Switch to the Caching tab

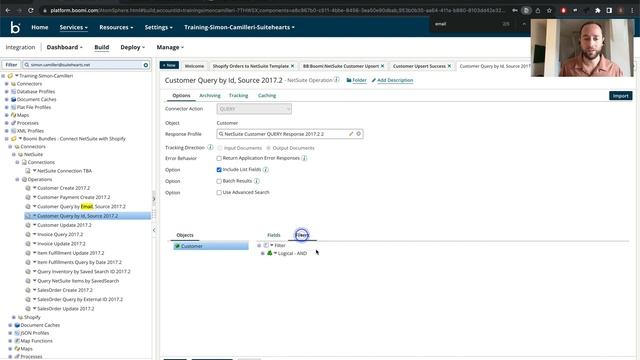coord(267,96)
